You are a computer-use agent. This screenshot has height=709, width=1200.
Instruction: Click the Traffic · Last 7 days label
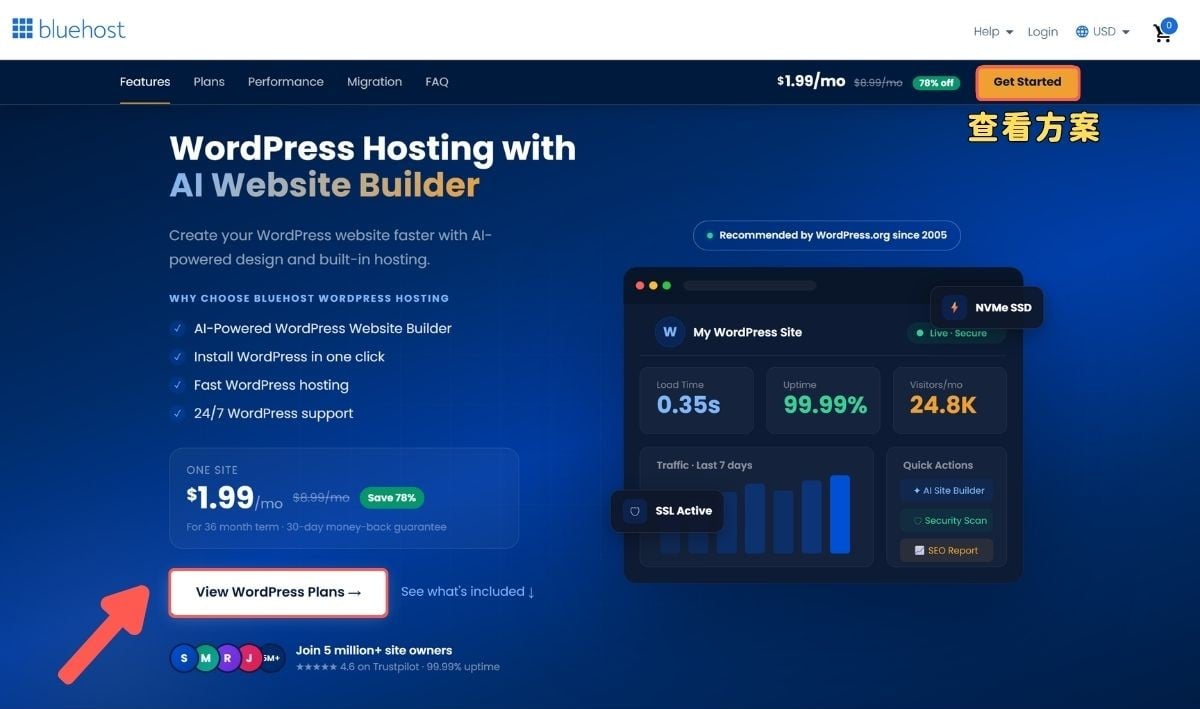click(x=704, y=465)
